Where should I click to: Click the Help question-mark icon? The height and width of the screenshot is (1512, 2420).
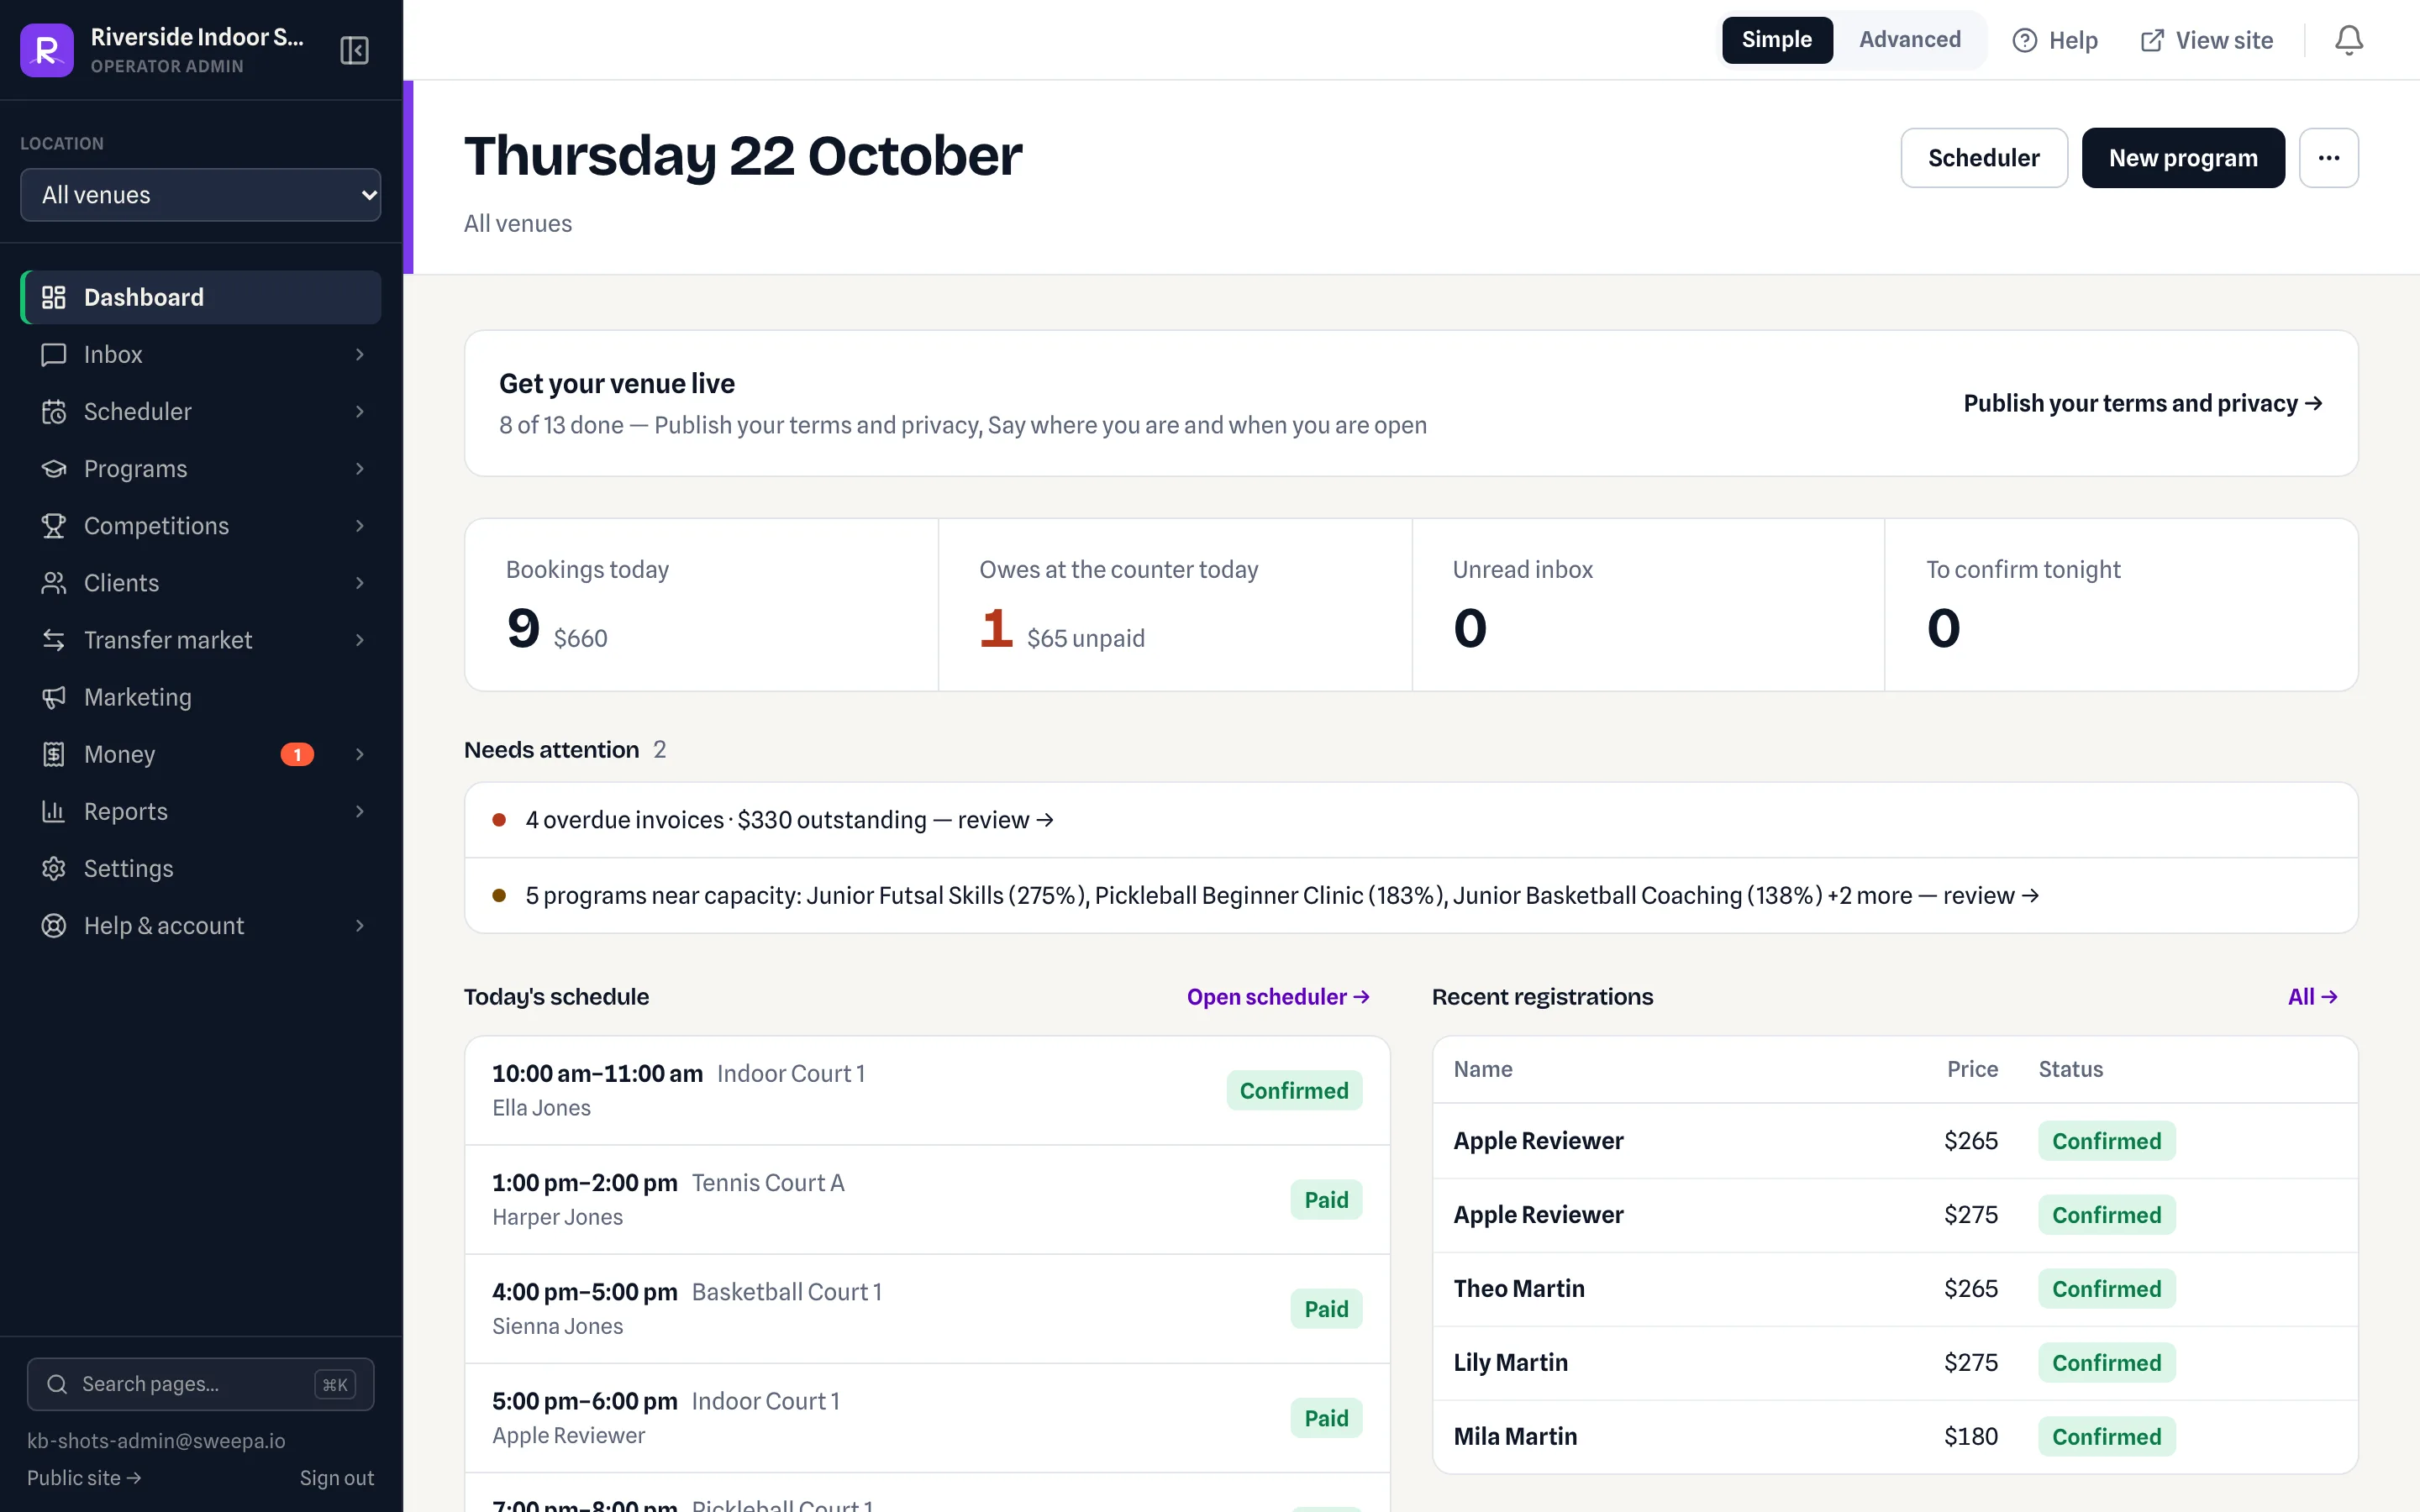point(2024,40)
